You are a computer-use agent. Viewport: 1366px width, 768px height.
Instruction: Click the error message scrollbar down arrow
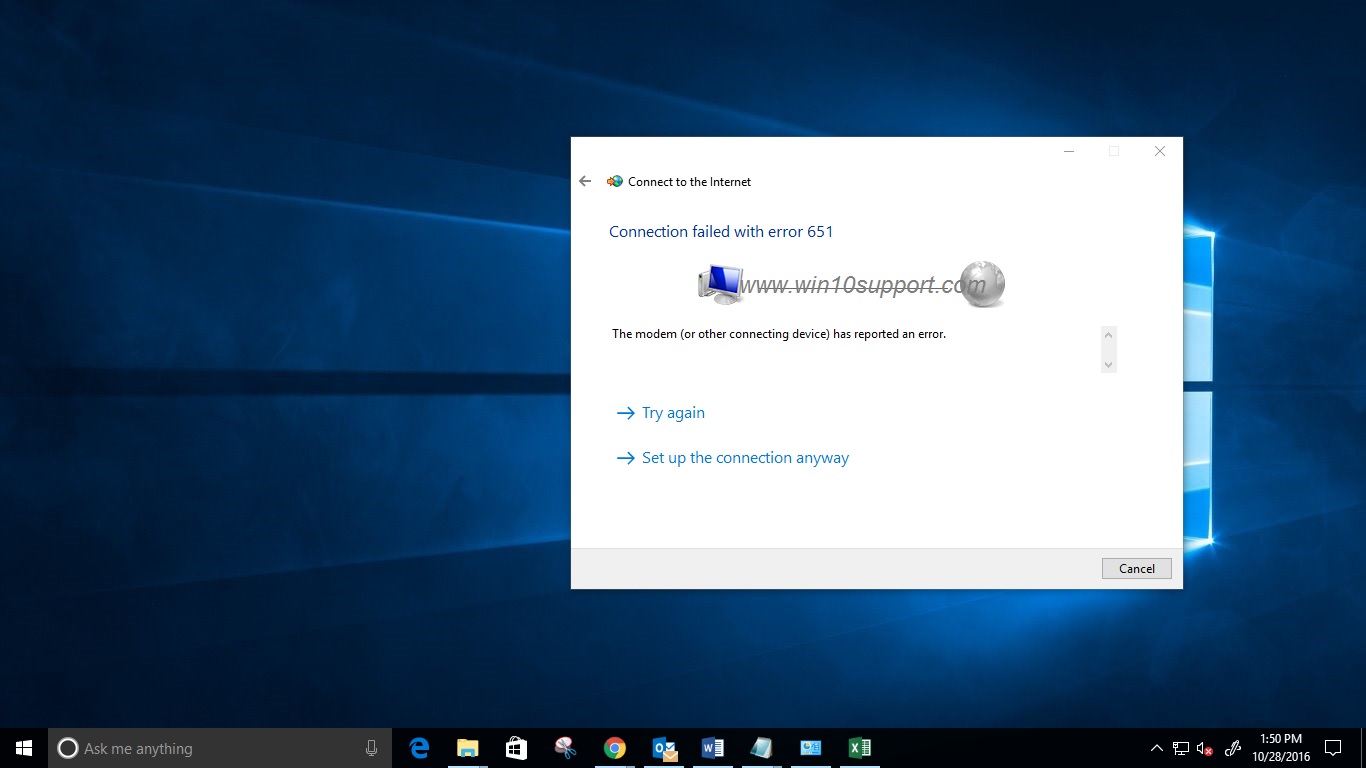[1108, 365]
